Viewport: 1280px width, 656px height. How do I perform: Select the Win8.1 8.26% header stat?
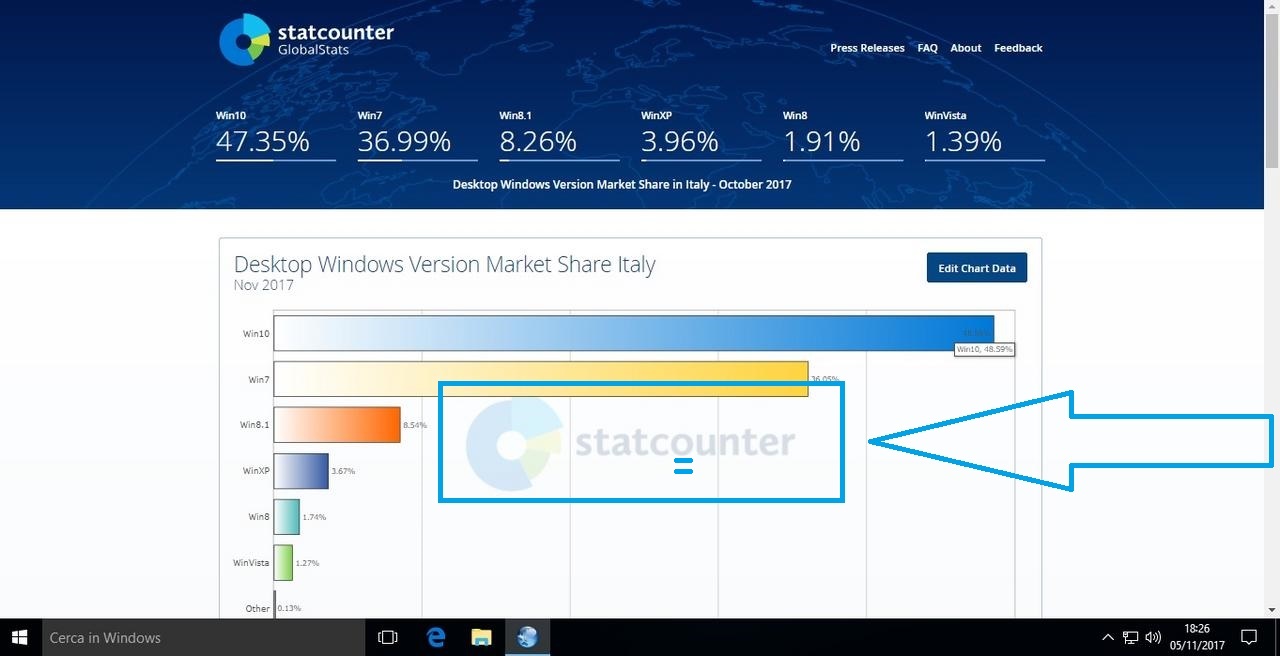pos(559,135)
